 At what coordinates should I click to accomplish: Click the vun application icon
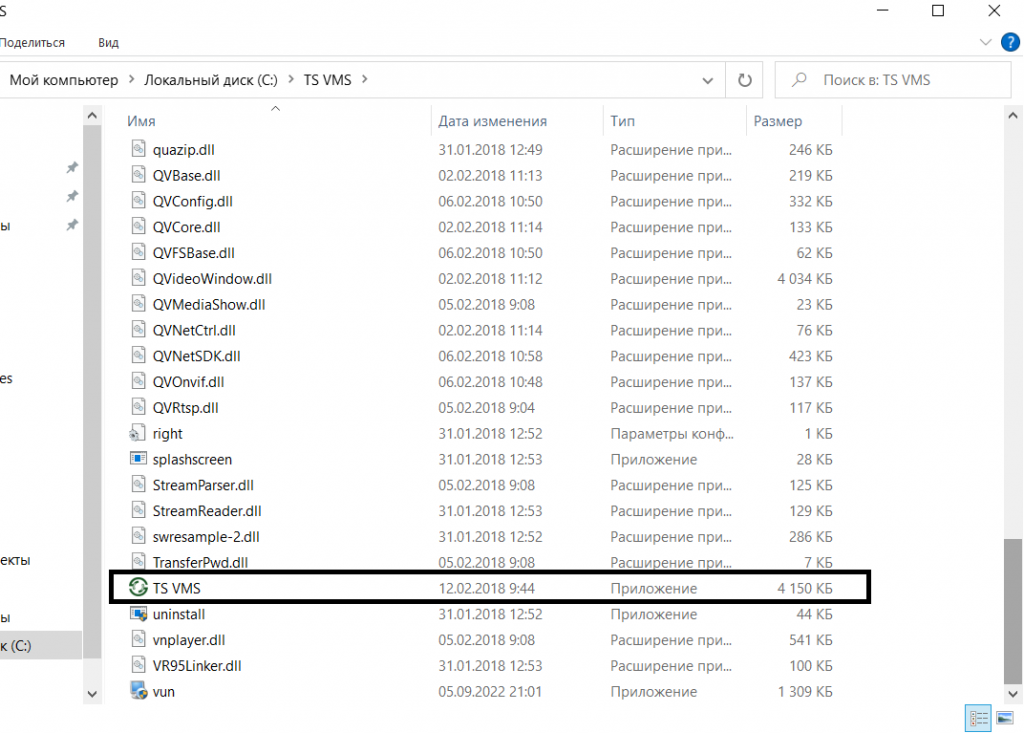[139, 691]
